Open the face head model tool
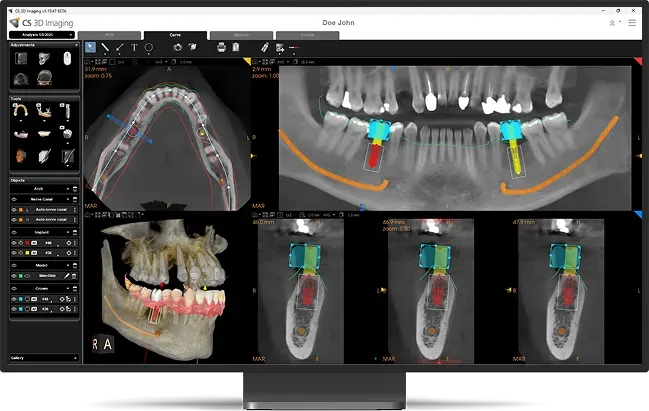Image resolution: width=649 pixels, height=411 pixels. 20,156
